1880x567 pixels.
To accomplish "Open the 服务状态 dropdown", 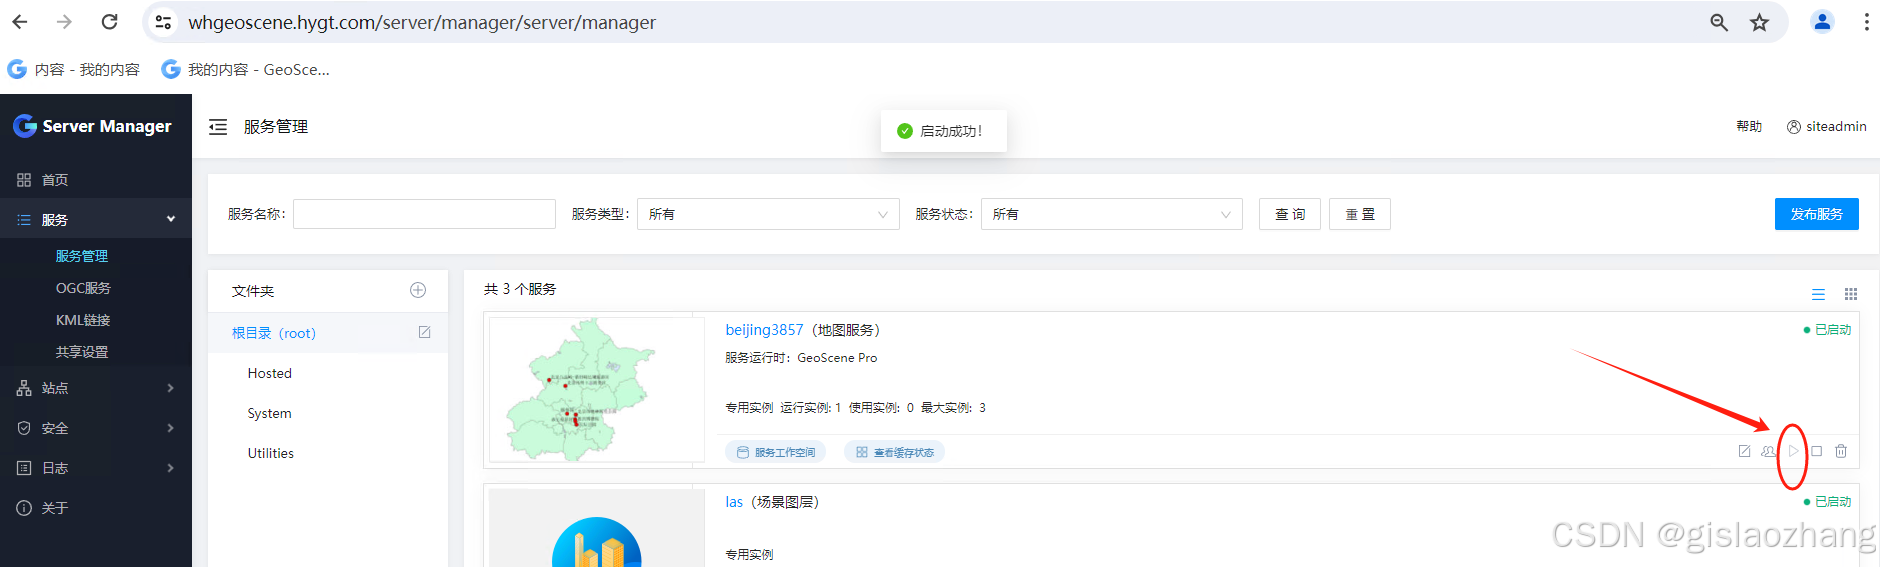I will click(x=1112, y=214).
